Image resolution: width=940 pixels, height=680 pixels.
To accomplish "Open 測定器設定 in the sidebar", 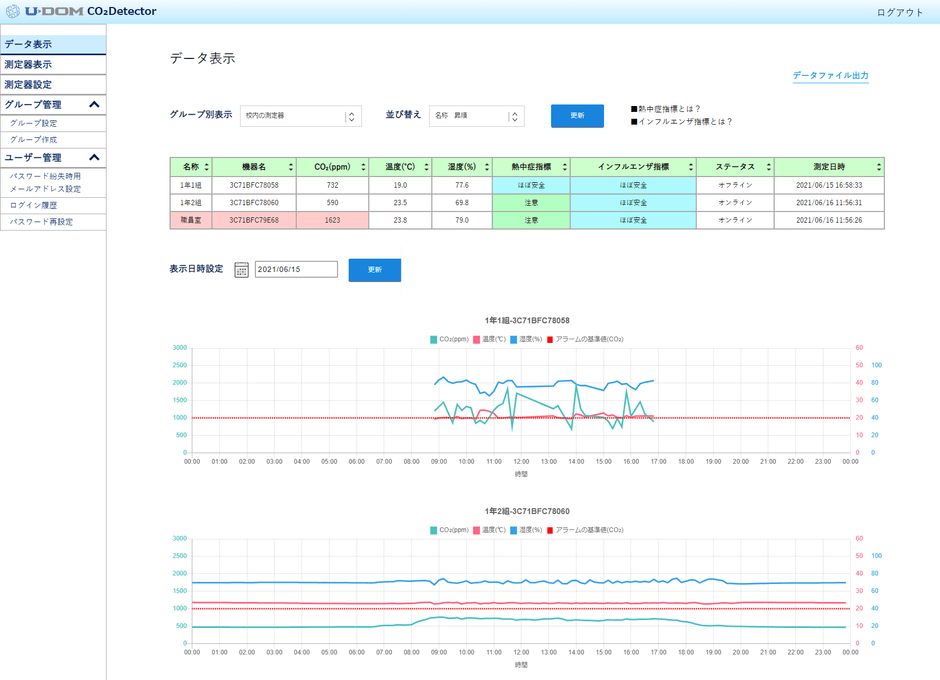I will (28, 84).
